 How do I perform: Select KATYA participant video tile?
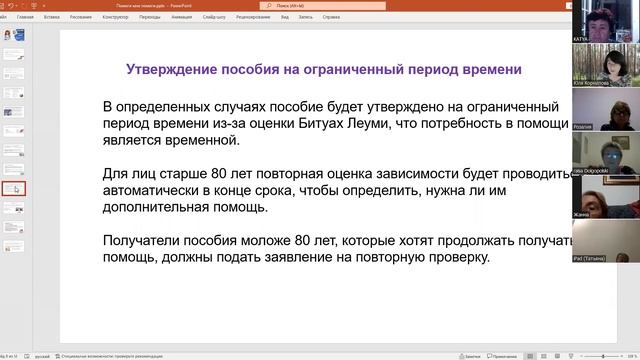click(x=606, y=21)
